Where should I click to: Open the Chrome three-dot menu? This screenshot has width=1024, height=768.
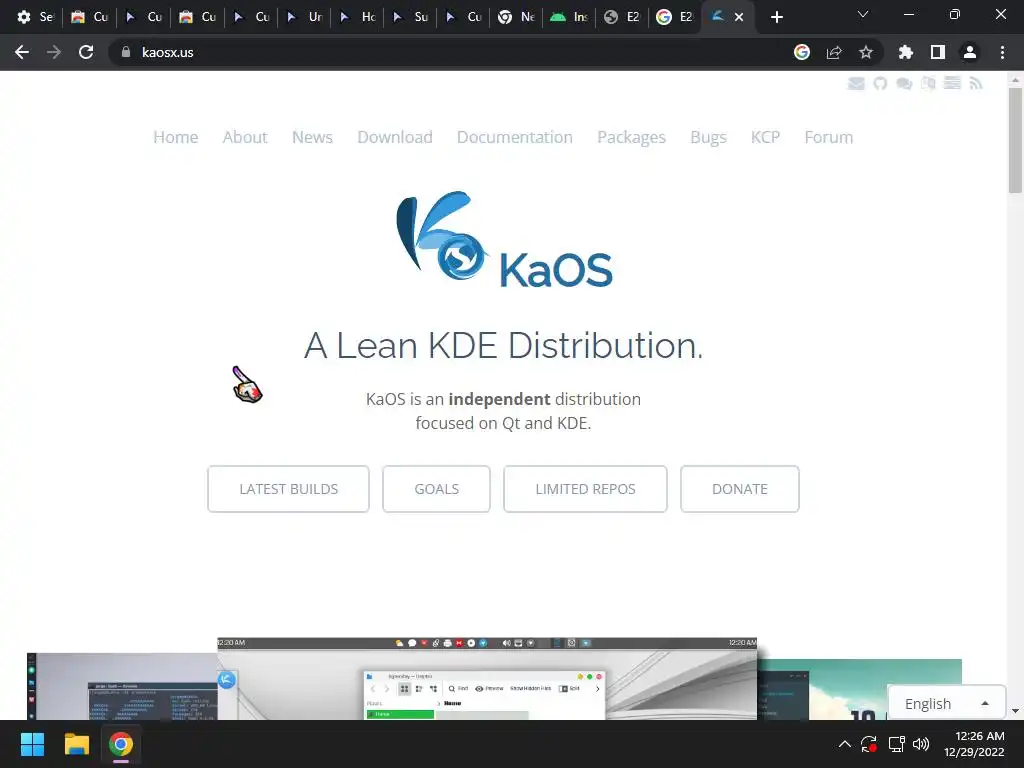(1002, 52)
